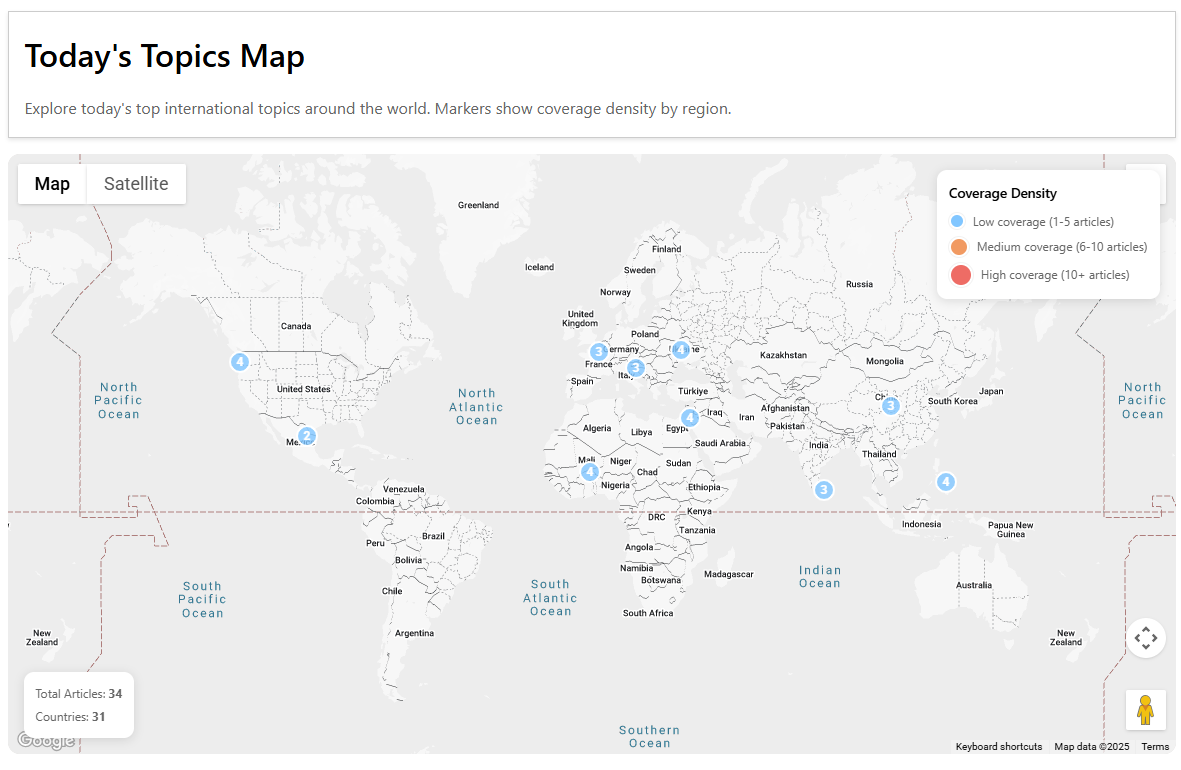1181x770 pixels.
Task: Open the Keyboard shortcuts link
Action: (998, 746)
